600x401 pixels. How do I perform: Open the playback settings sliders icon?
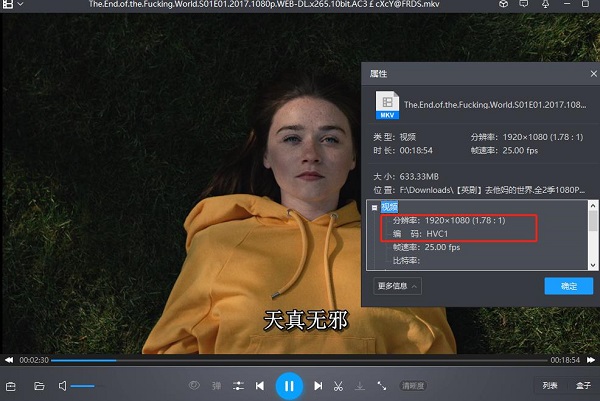click(x=238, y=386)
